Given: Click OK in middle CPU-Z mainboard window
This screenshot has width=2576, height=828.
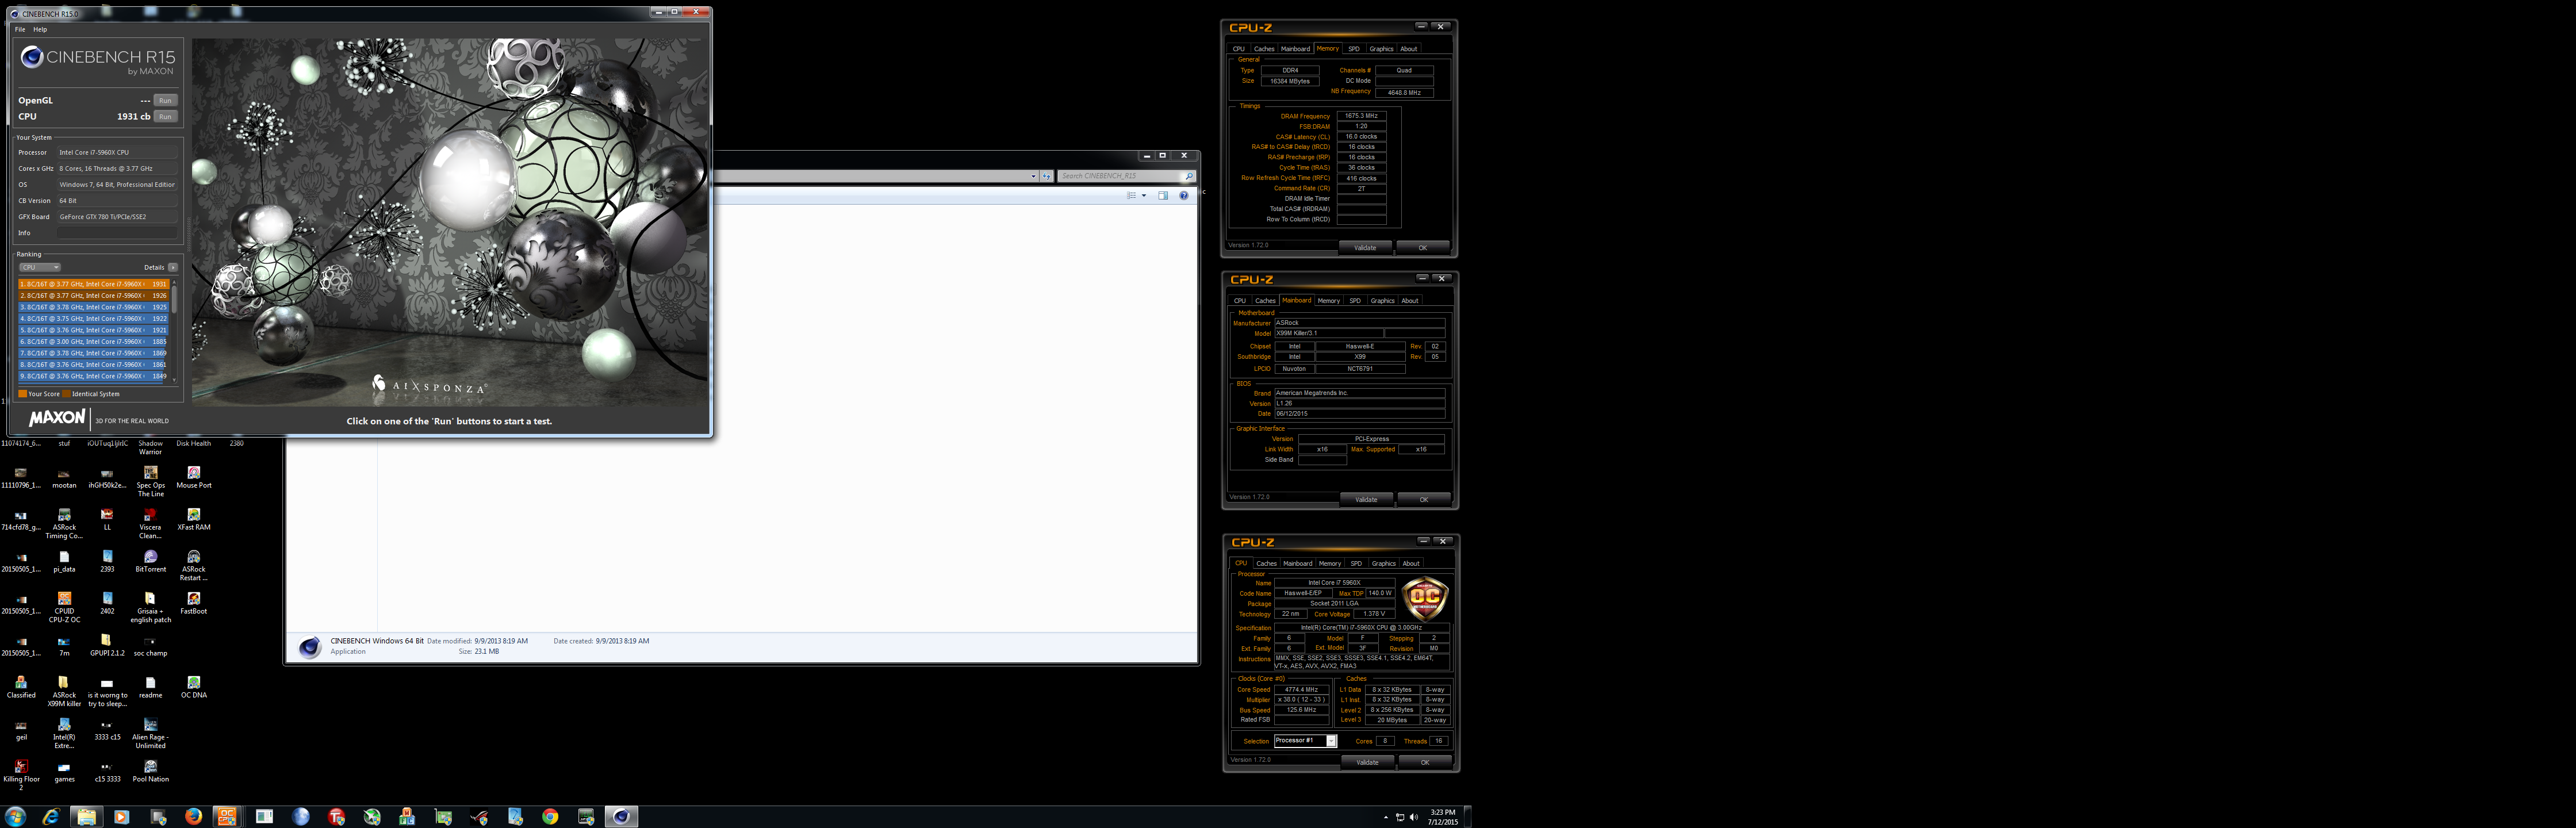Looking at the screenshot, I should [1424, 499].
